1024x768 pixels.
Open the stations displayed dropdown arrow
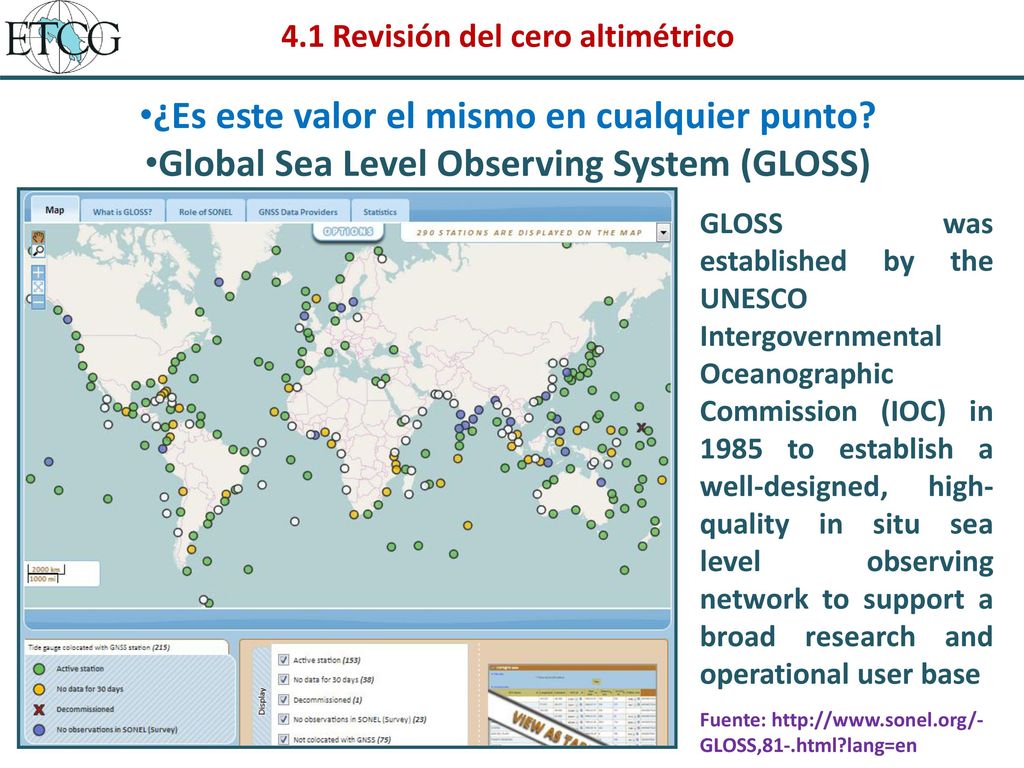pos(663,232)
